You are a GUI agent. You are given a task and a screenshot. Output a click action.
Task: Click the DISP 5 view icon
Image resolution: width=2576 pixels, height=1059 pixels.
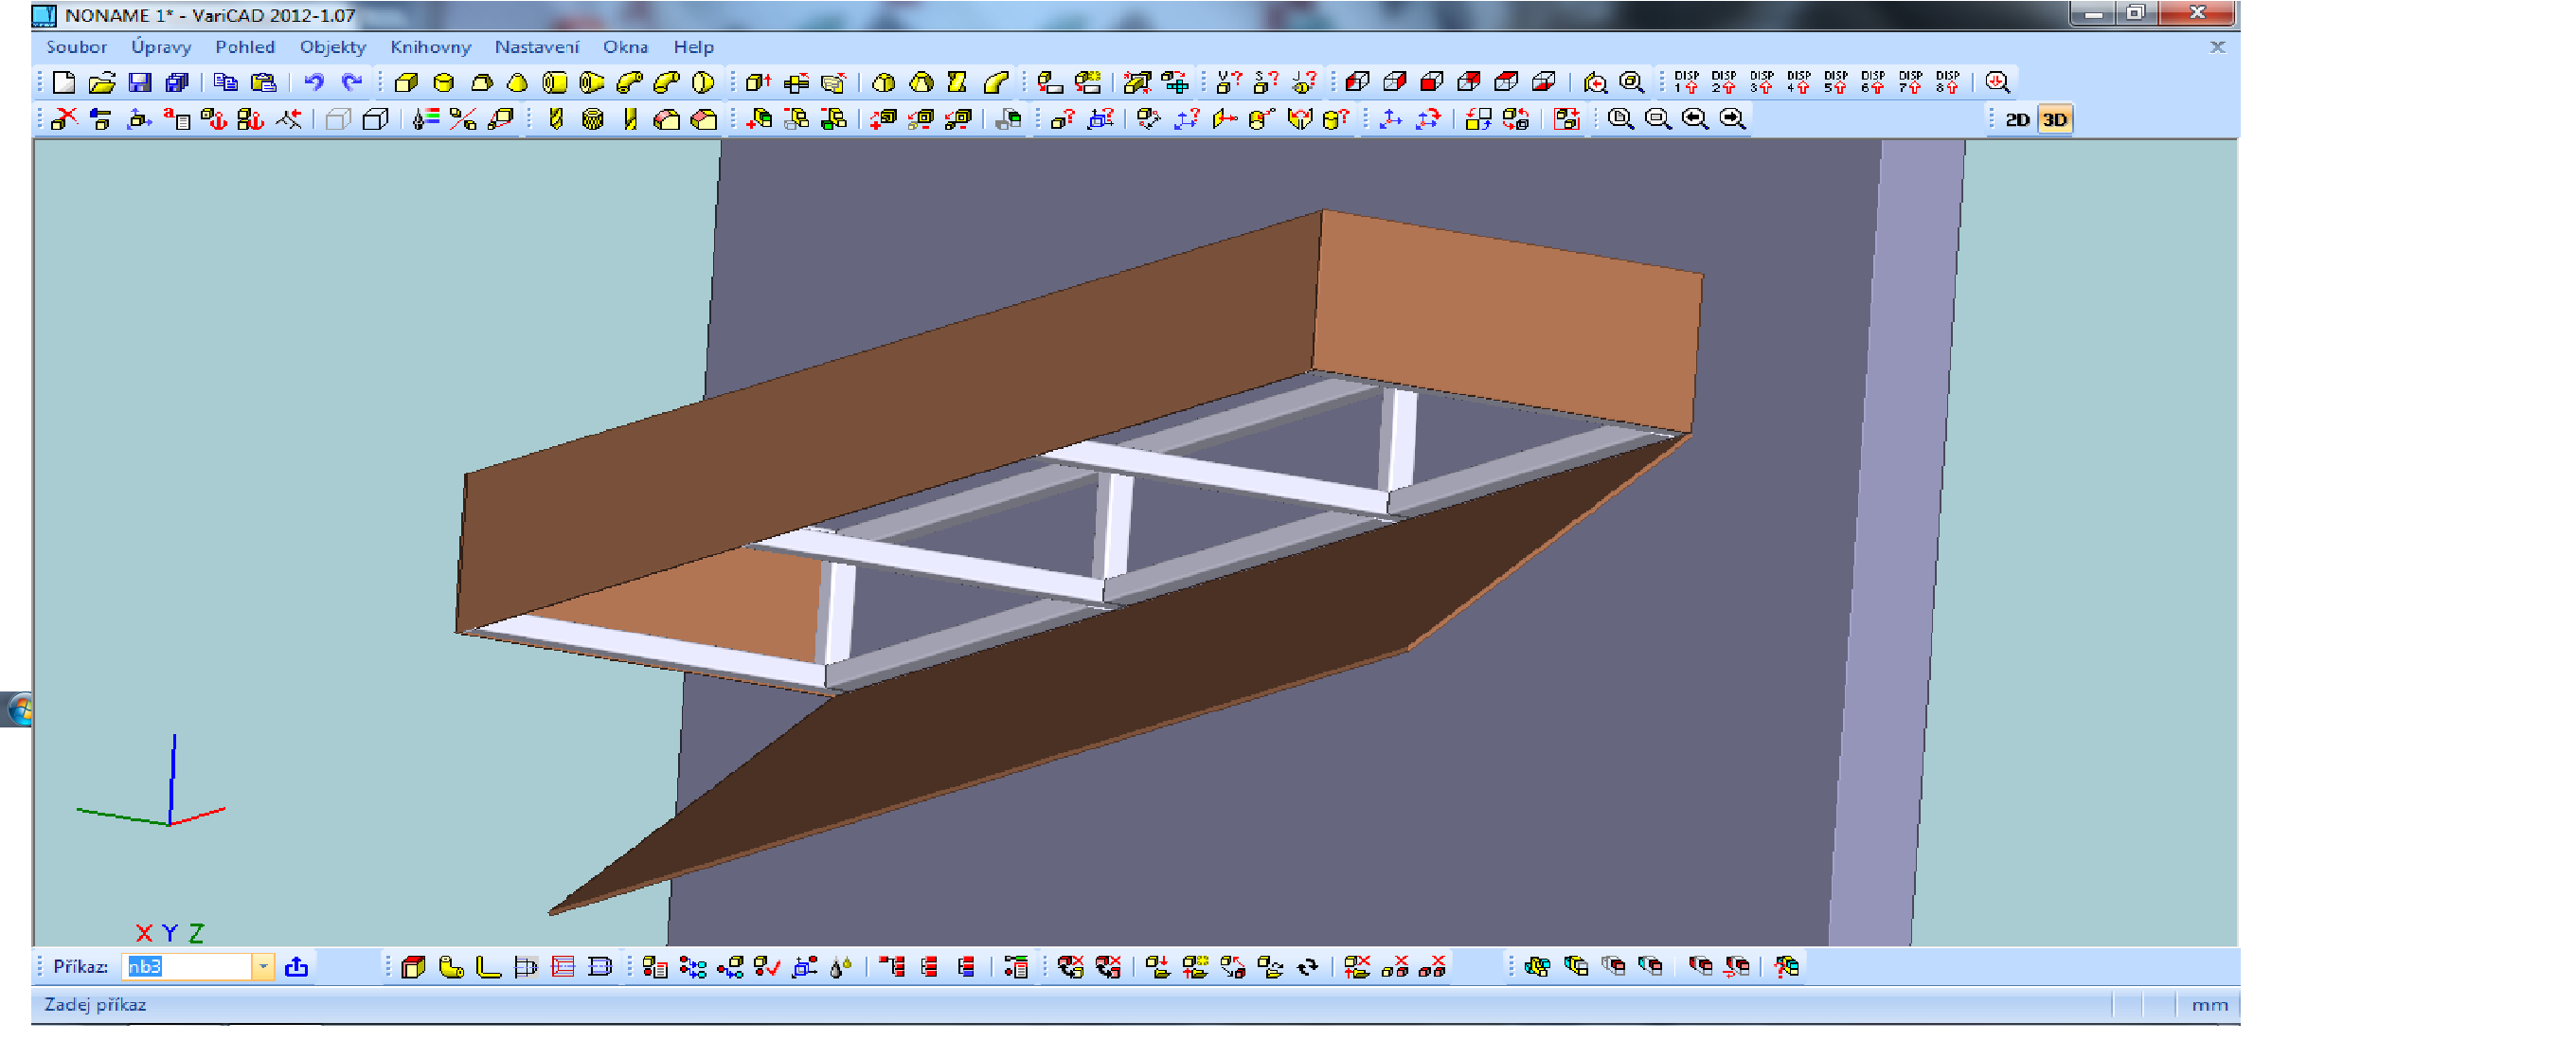click(x=1835, y=82)
